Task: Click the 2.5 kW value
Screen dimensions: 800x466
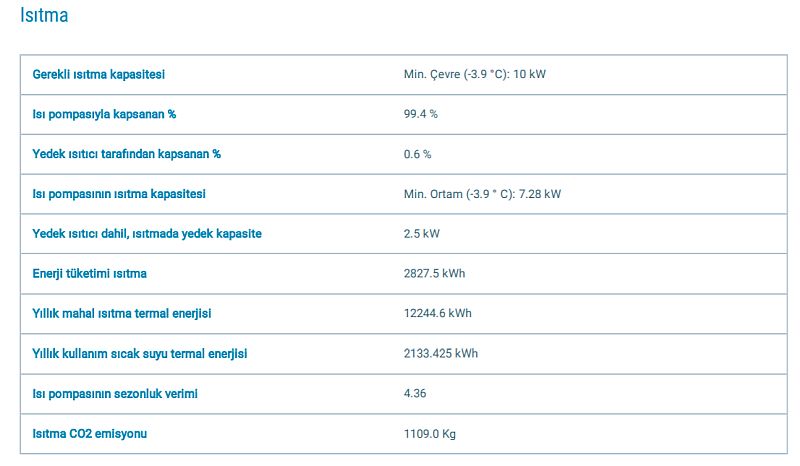Action: click(x=421, y=234)
